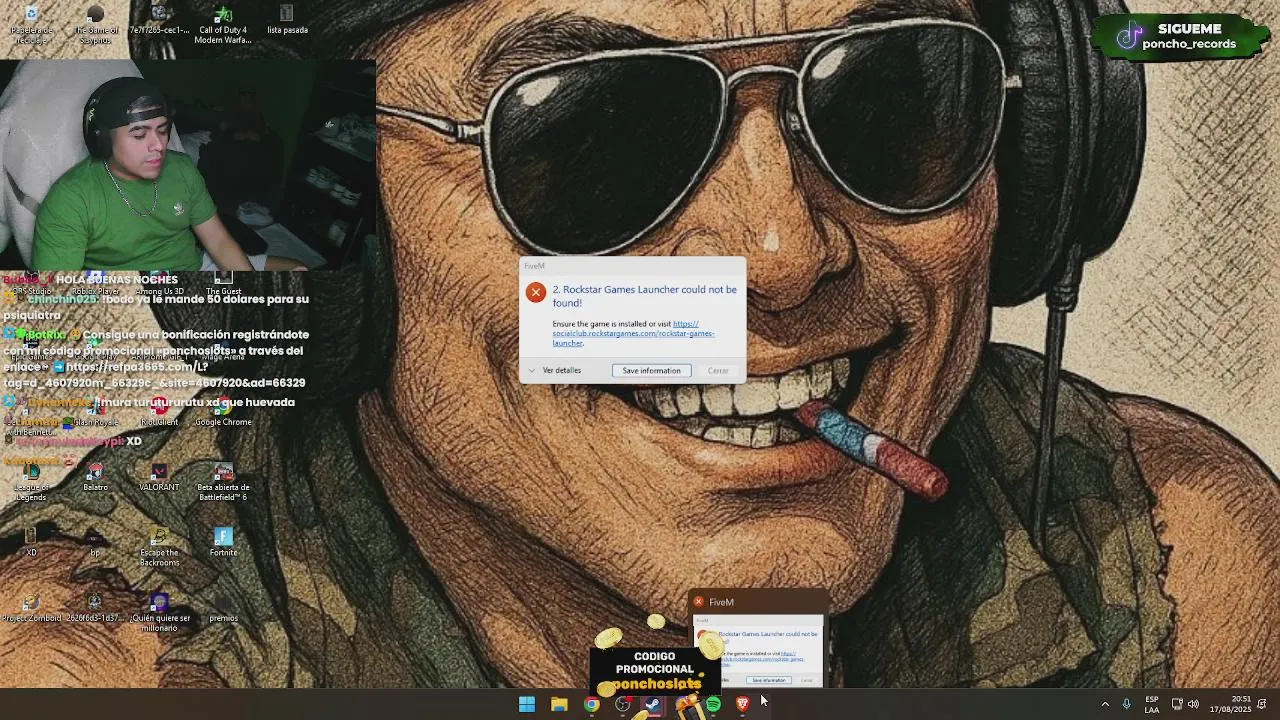1280x720 pixels.
Task: Click Save information in FiveM dialog
Action: click(651, 371)
